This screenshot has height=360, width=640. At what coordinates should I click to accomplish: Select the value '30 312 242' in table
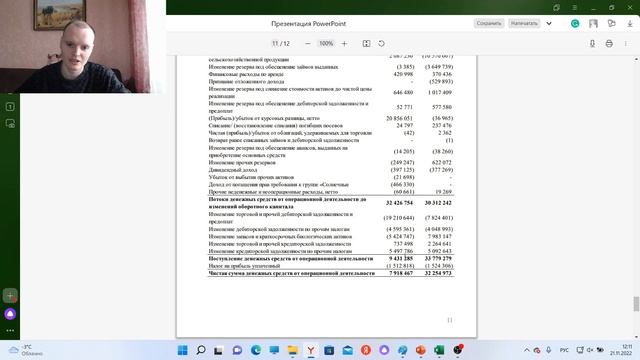pyautogui.click(x=438, y=203)
